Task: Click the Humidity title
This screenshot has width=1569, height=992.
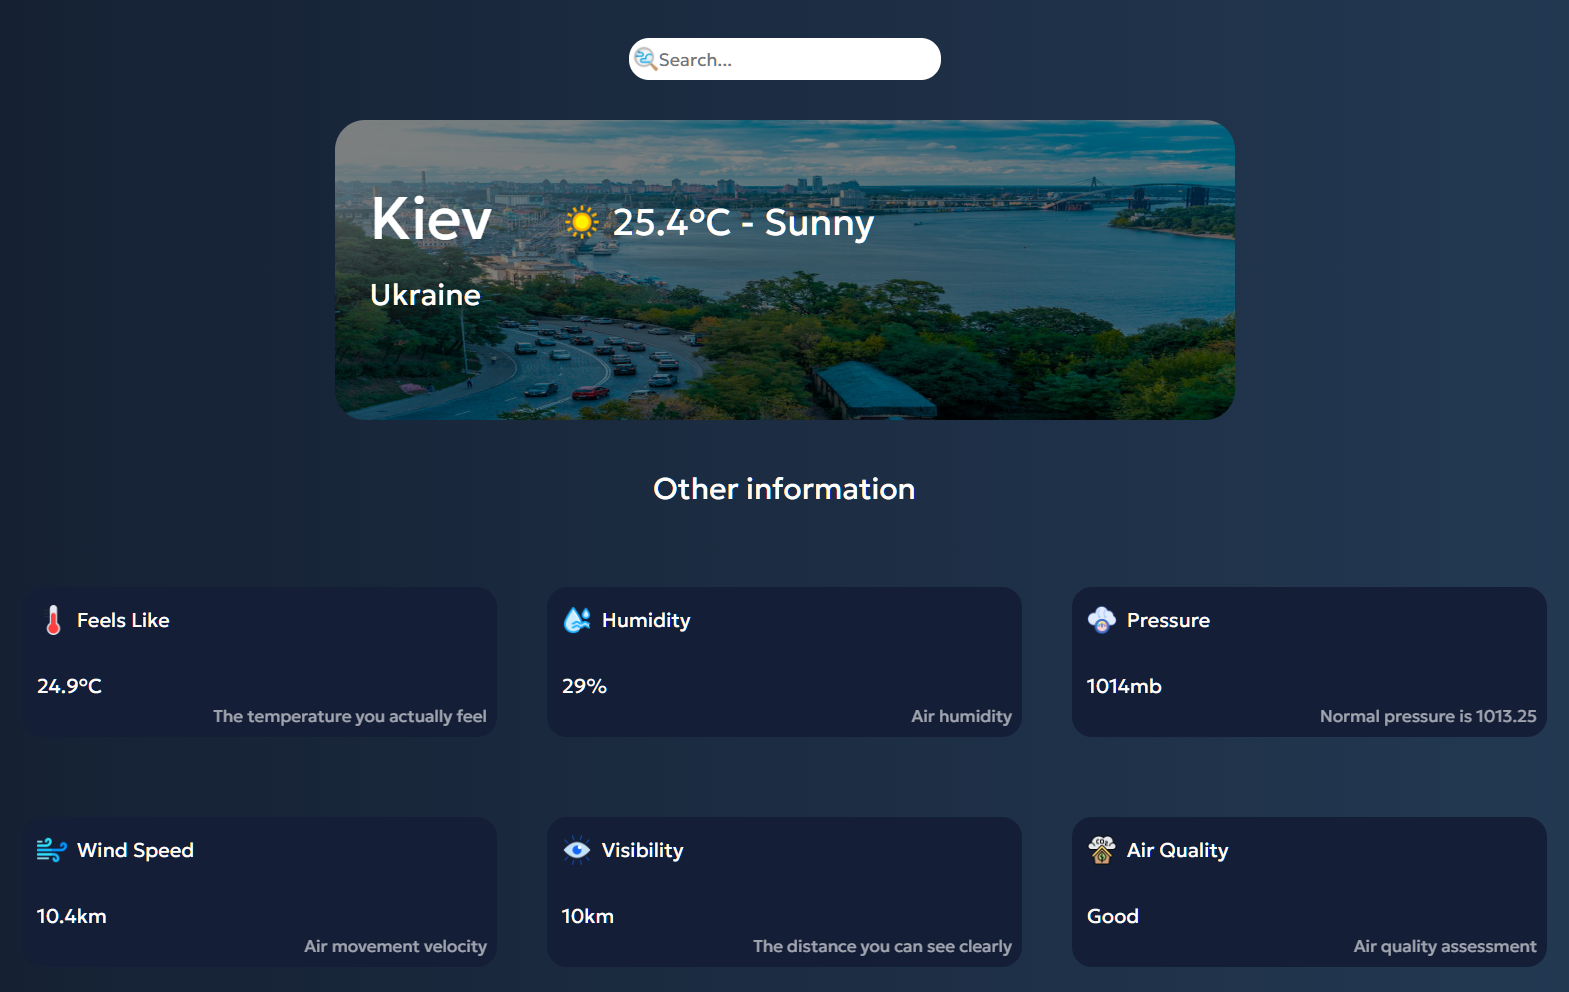Action: click(646, 620)
